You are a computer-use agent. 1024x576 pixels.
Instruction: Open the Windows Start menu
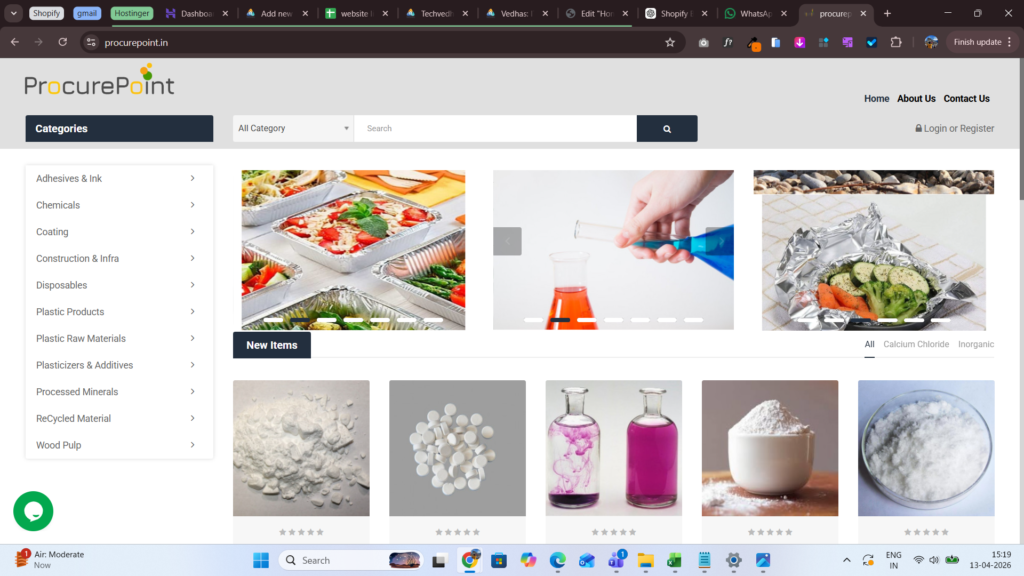[x=260, y=560]
